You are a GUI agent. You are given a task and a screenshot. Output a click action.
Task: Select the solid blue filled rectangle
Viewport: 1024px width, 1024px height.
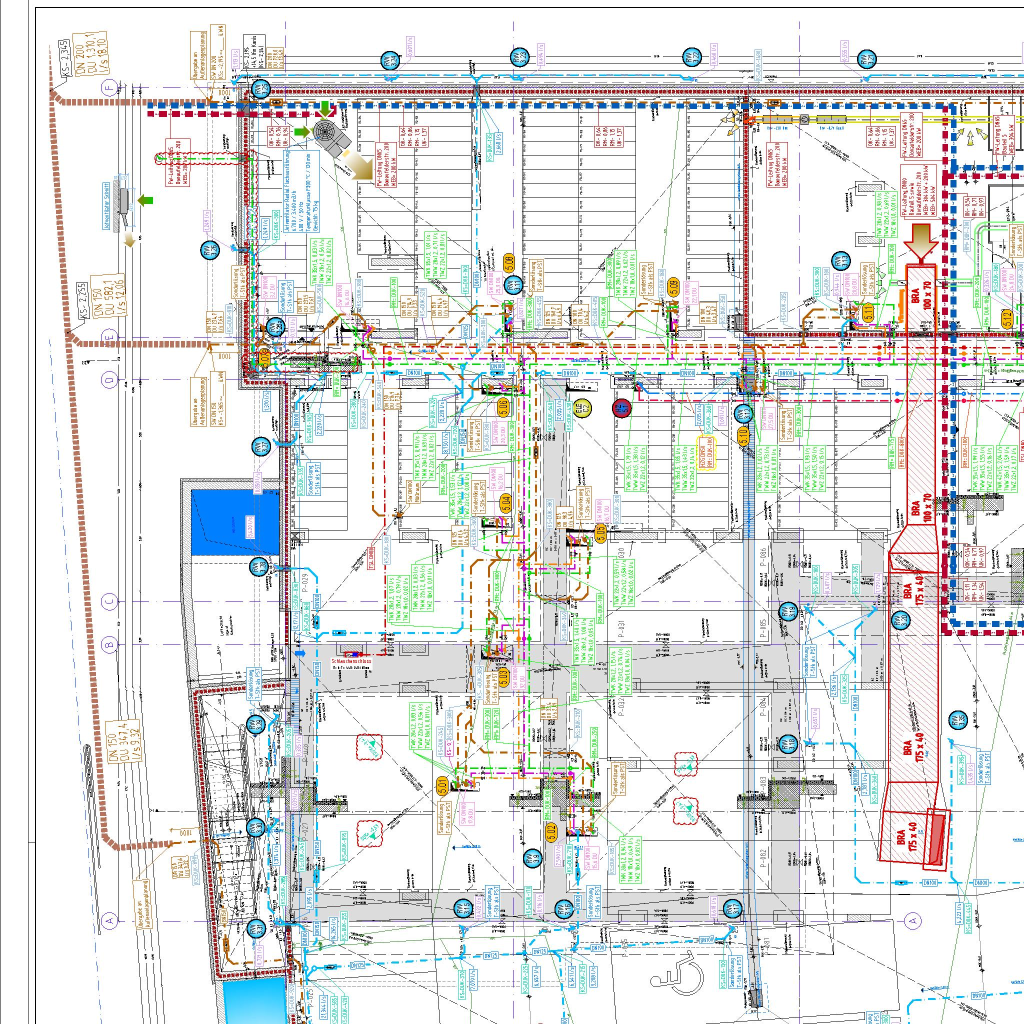pyautogui.click(x=236, y=522)
